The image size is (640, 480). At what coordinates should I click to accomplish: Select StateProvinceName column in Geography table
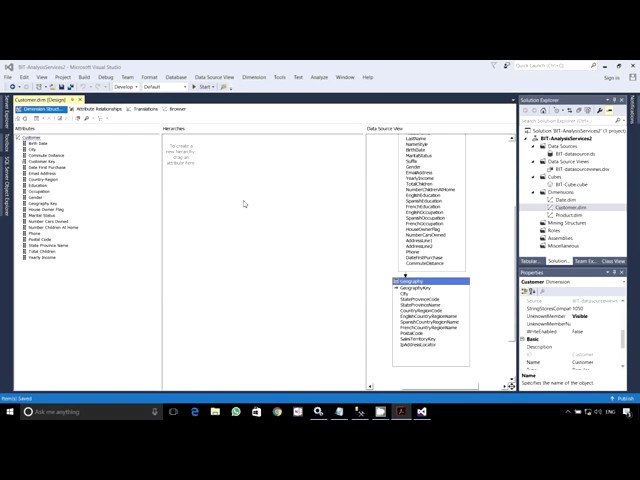[x=420, y=305]
